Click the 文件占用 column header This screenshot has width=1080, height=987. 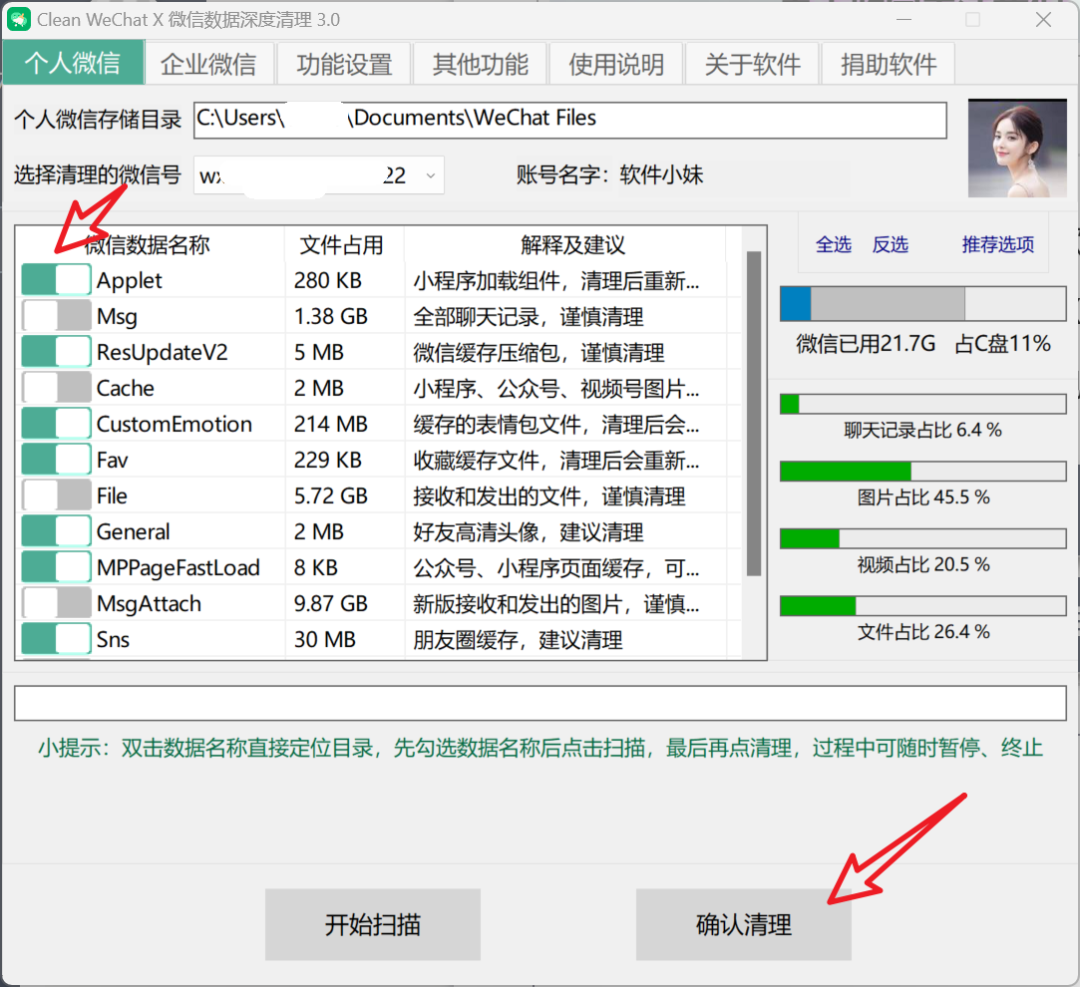click(x=342, y=245)
